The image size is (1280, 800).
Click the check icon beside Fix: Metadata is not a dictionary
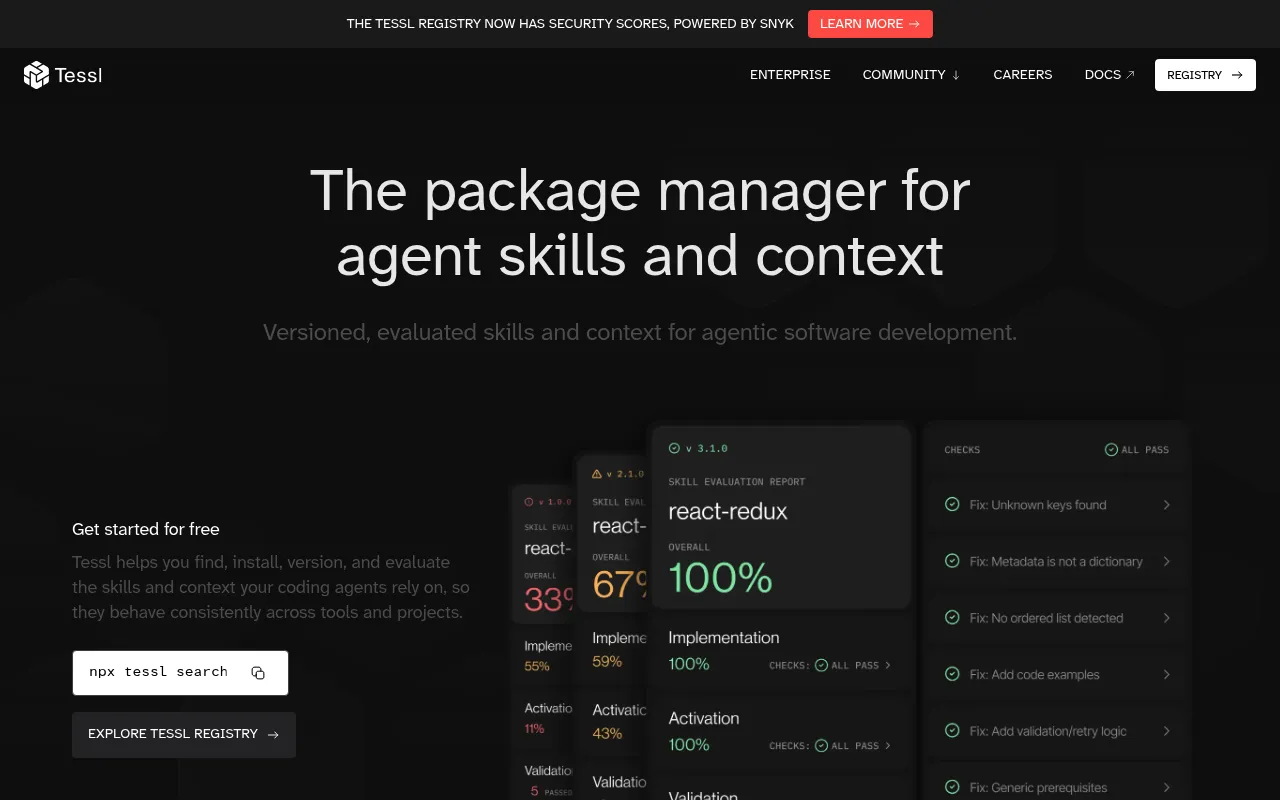(952, 562)
